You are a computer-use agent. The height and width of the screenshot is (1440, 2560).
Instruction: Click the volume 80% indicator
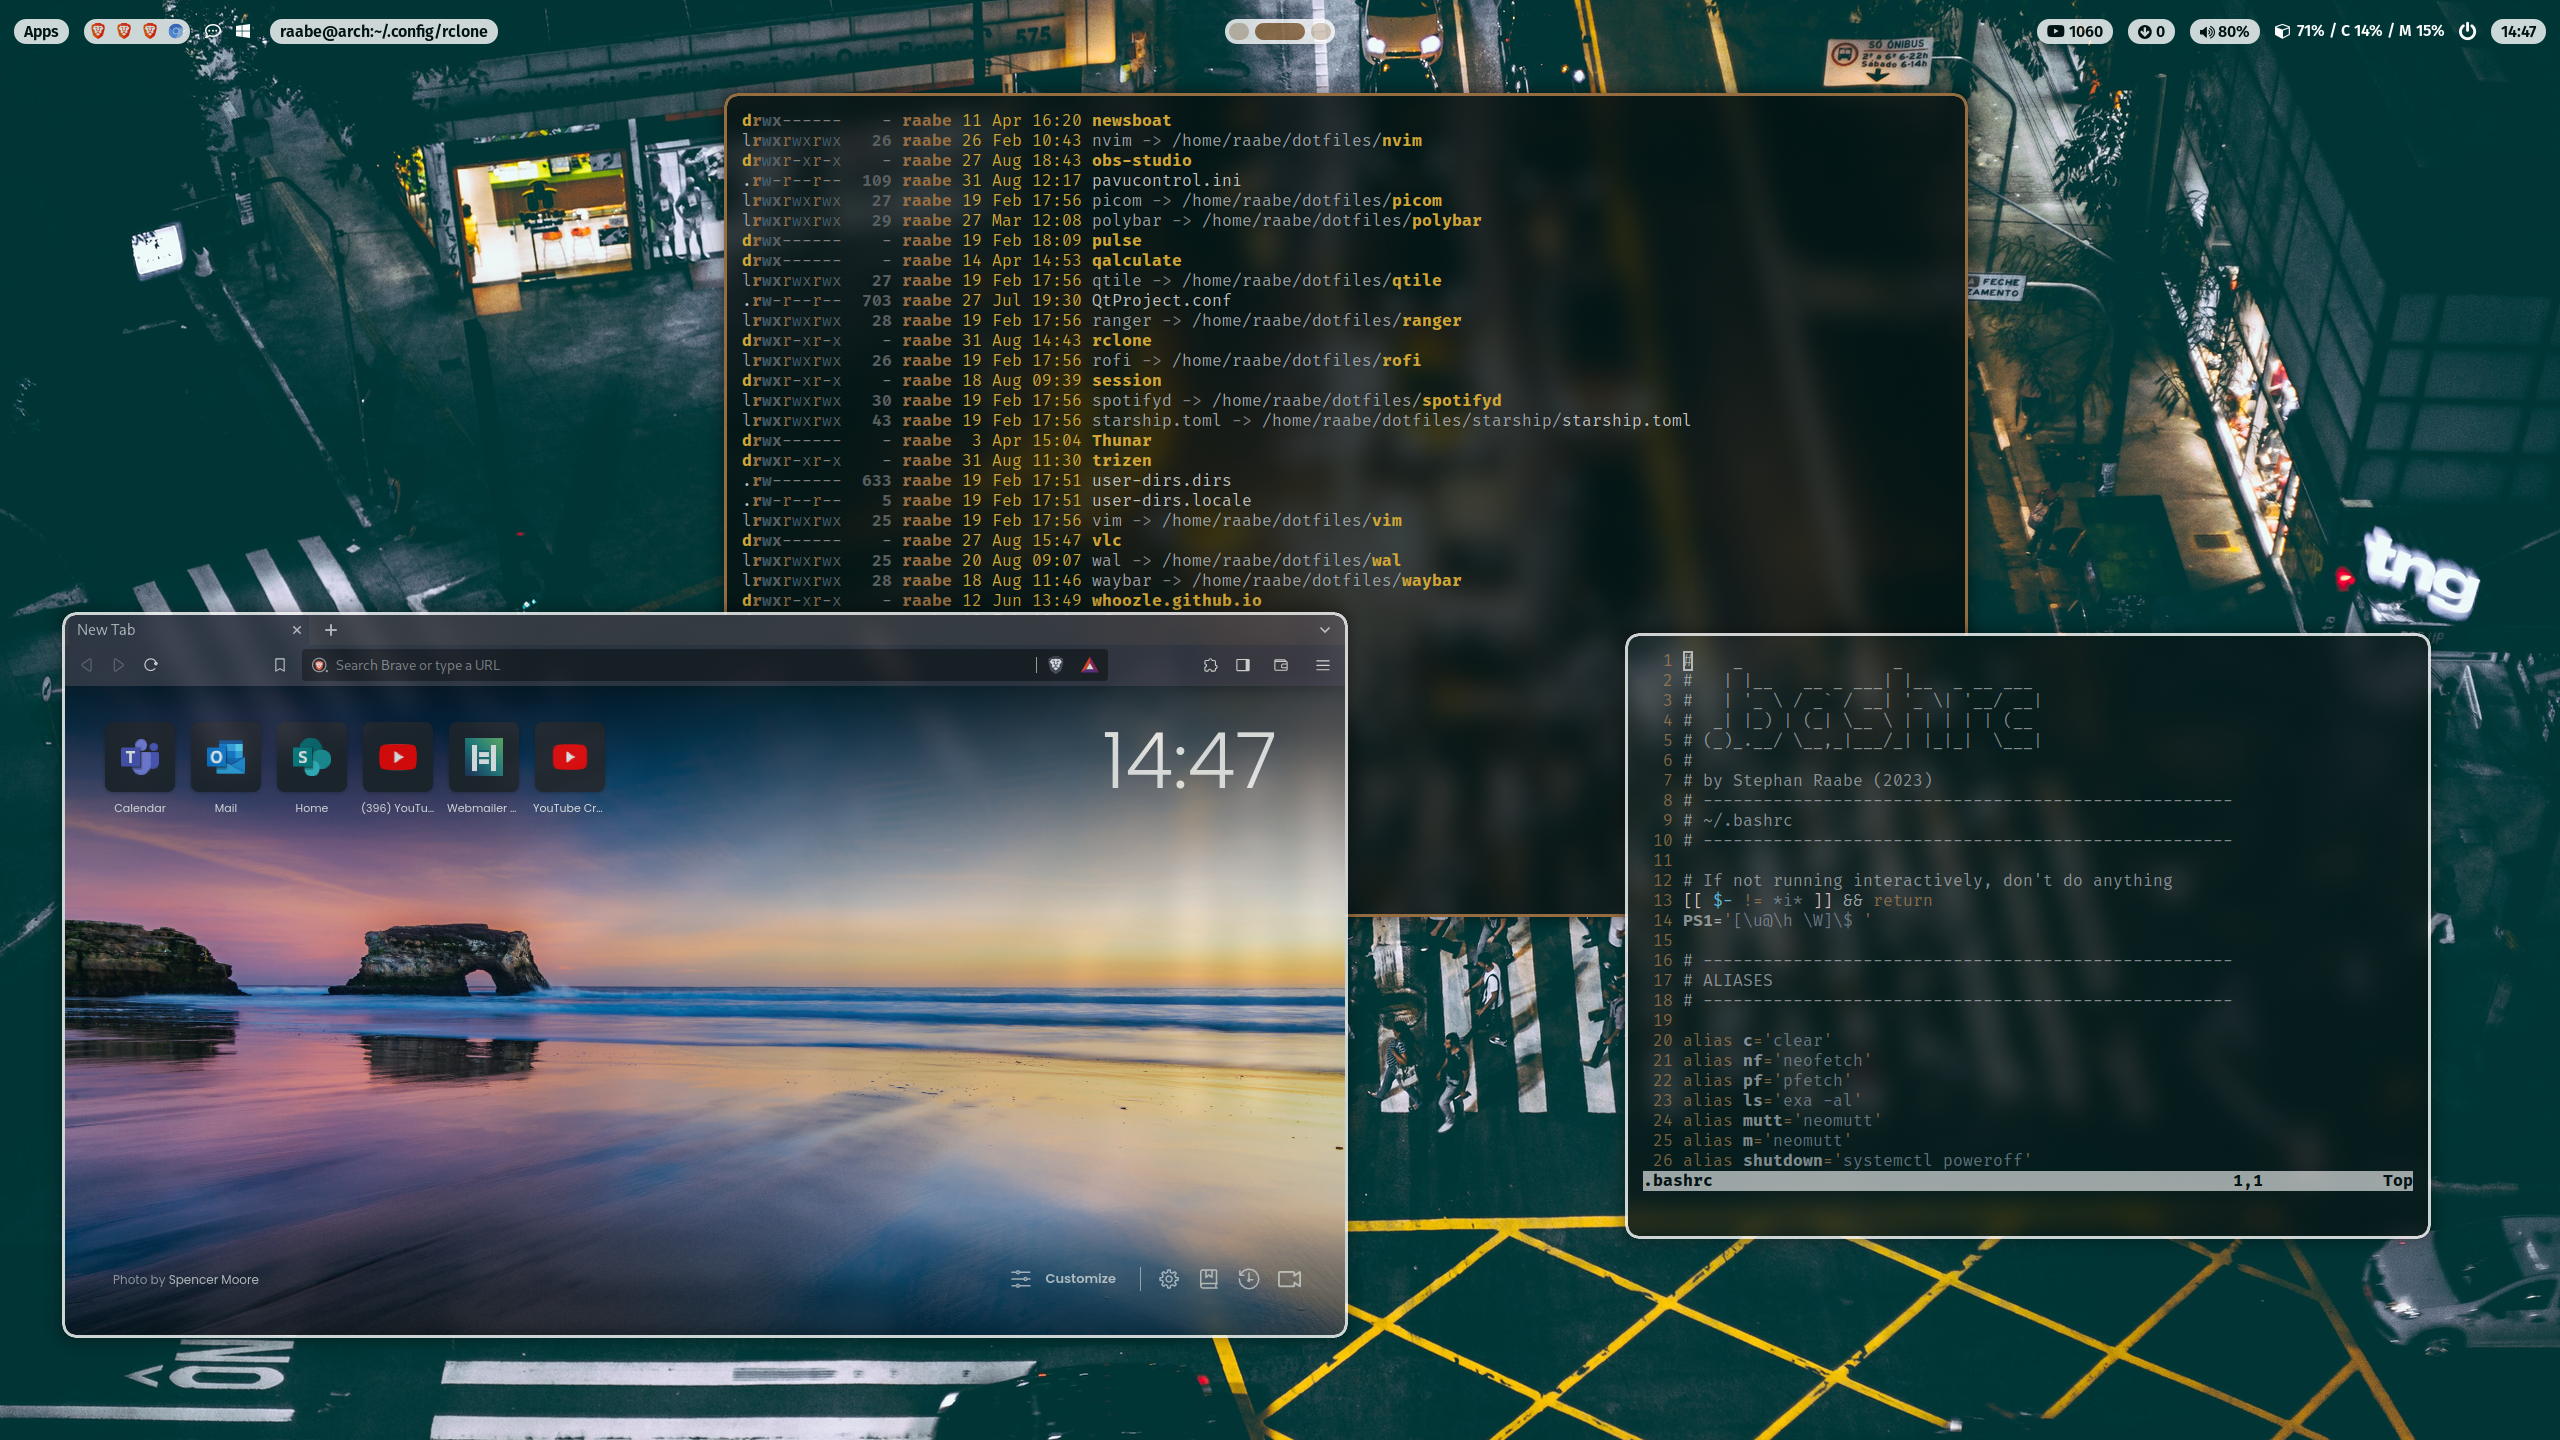tap(2224, 31)
